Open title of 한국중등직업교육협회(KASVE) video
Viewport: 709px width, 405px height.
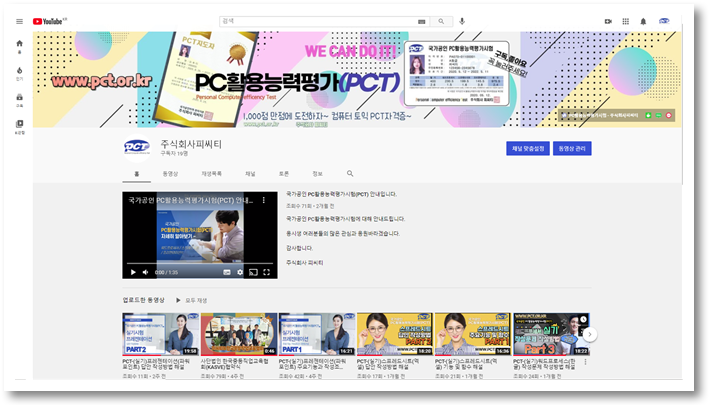point(234,364)
